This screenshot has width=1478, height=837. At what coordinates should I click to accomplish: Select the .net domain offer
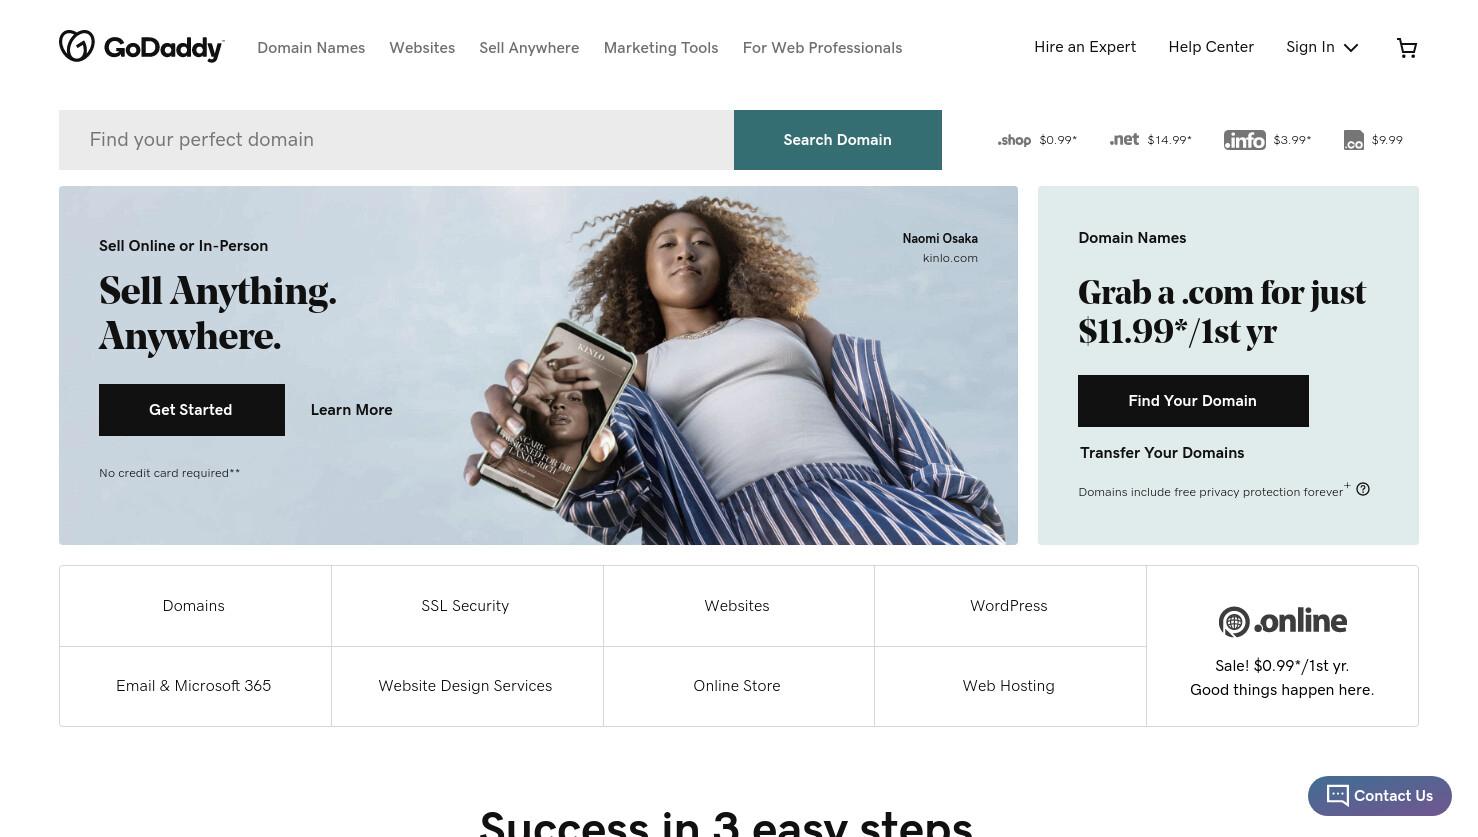[x=1150, y=140]
